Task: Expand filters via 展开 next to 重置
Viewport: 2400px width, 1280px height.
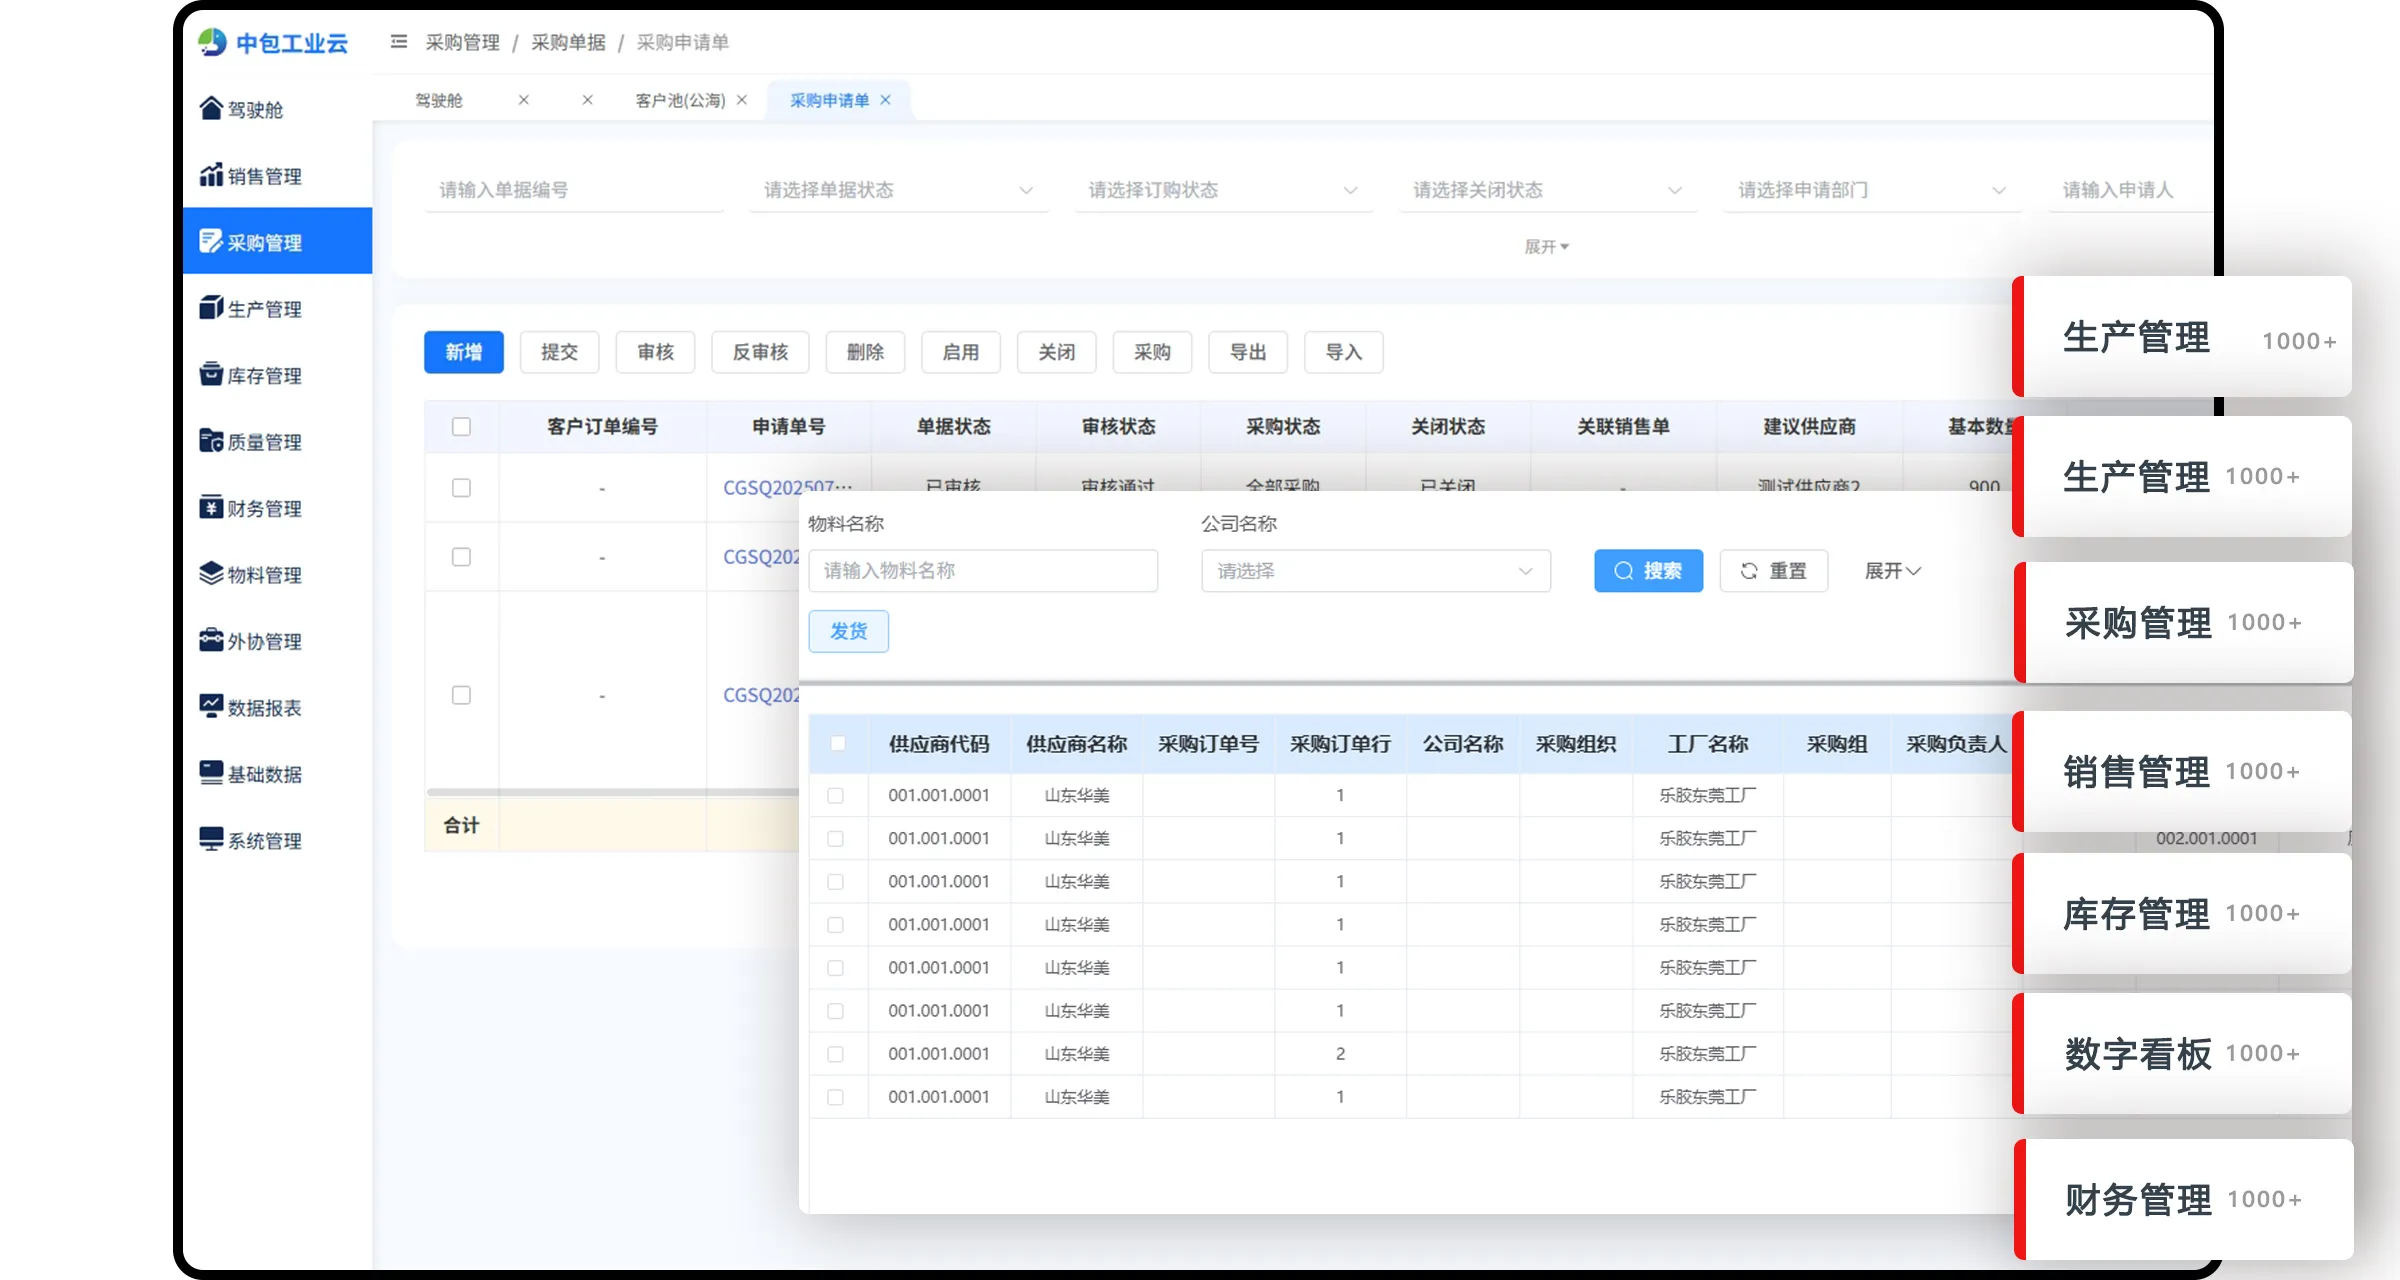Action: [1892, 571]
